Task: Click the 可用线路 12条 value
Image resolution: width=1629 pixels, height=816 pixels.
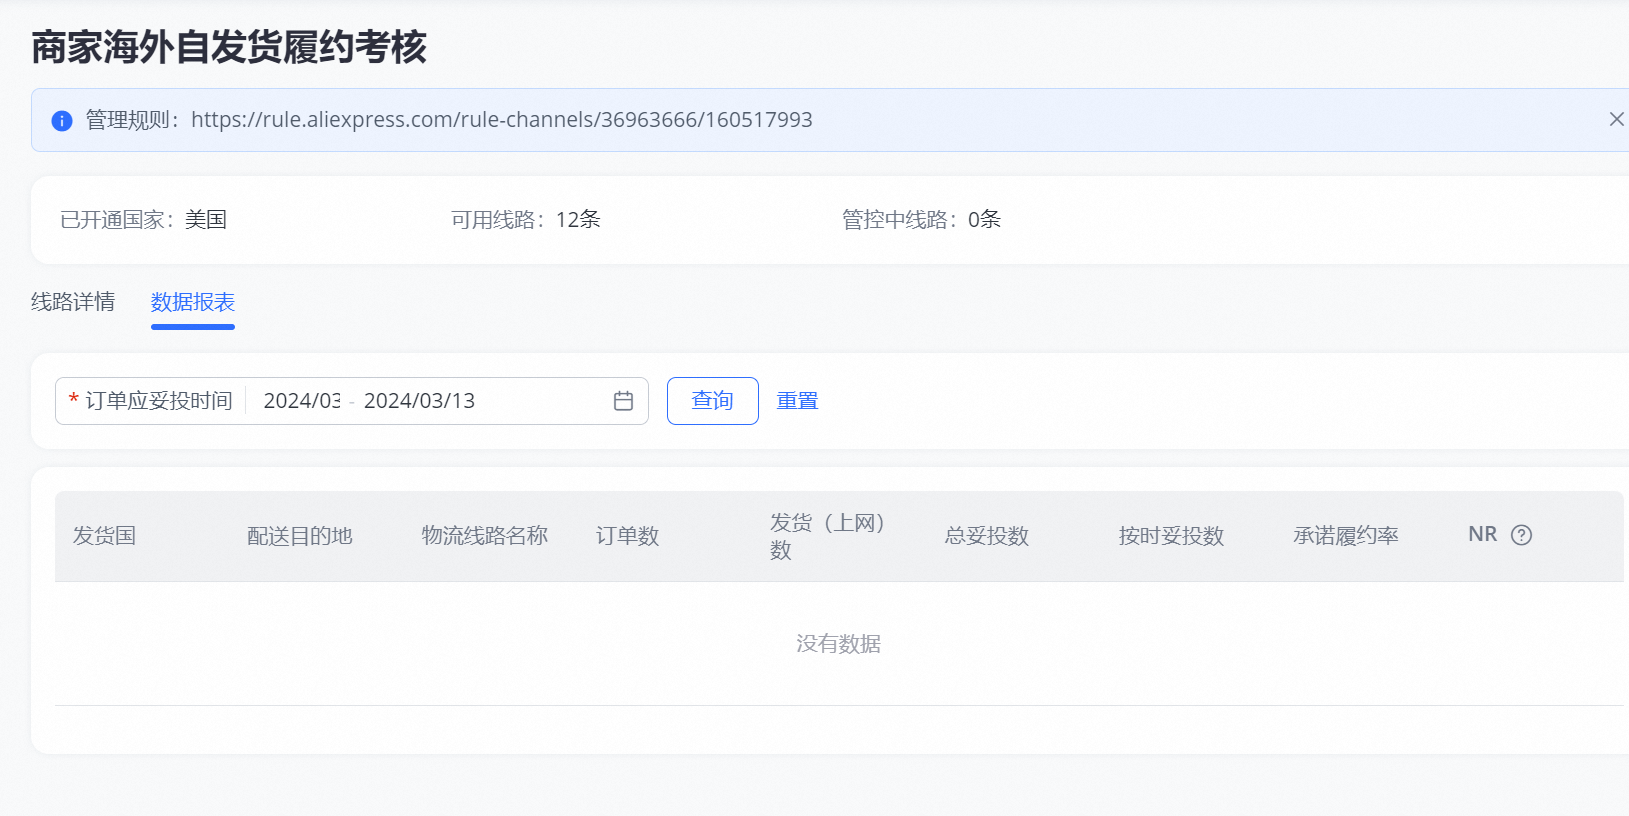Action: [578, 220]
